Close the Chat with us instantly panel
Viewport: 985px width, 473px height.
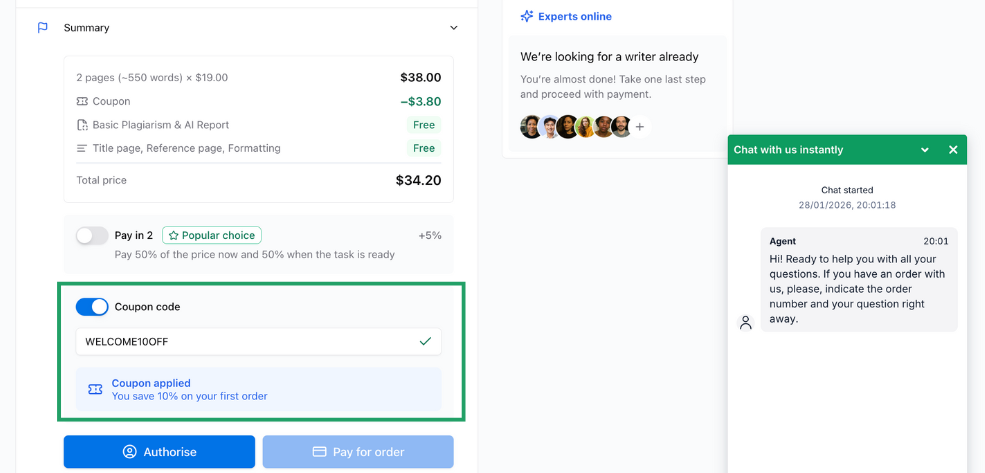click(x=953, y=150)
